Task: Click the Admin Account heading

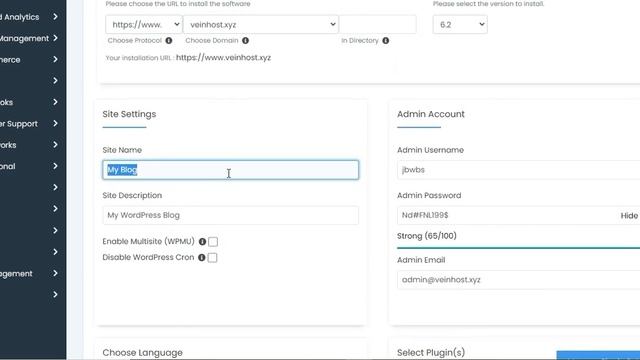Action: click(431, 114)
